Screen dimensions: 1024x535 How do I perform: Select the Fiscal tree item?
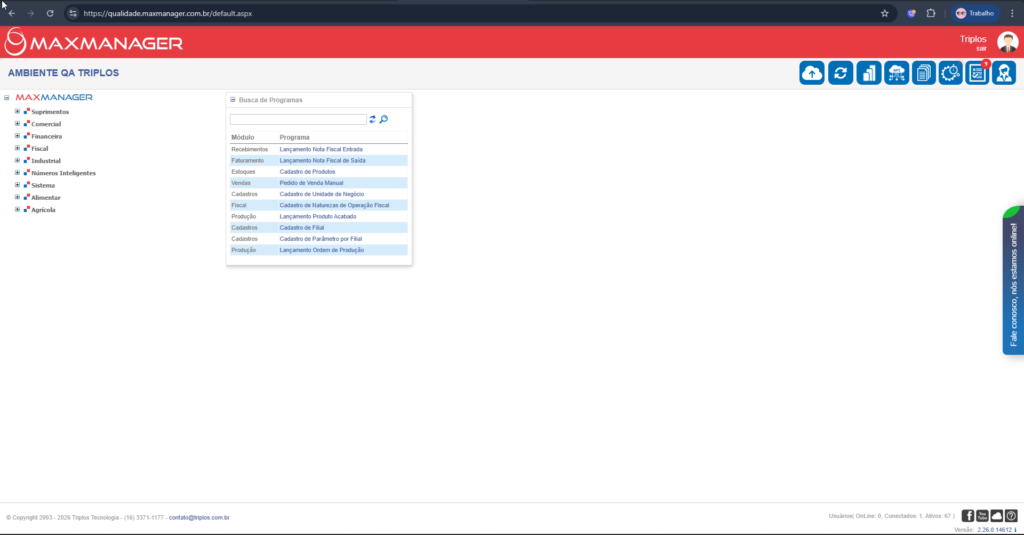[39, 148]
